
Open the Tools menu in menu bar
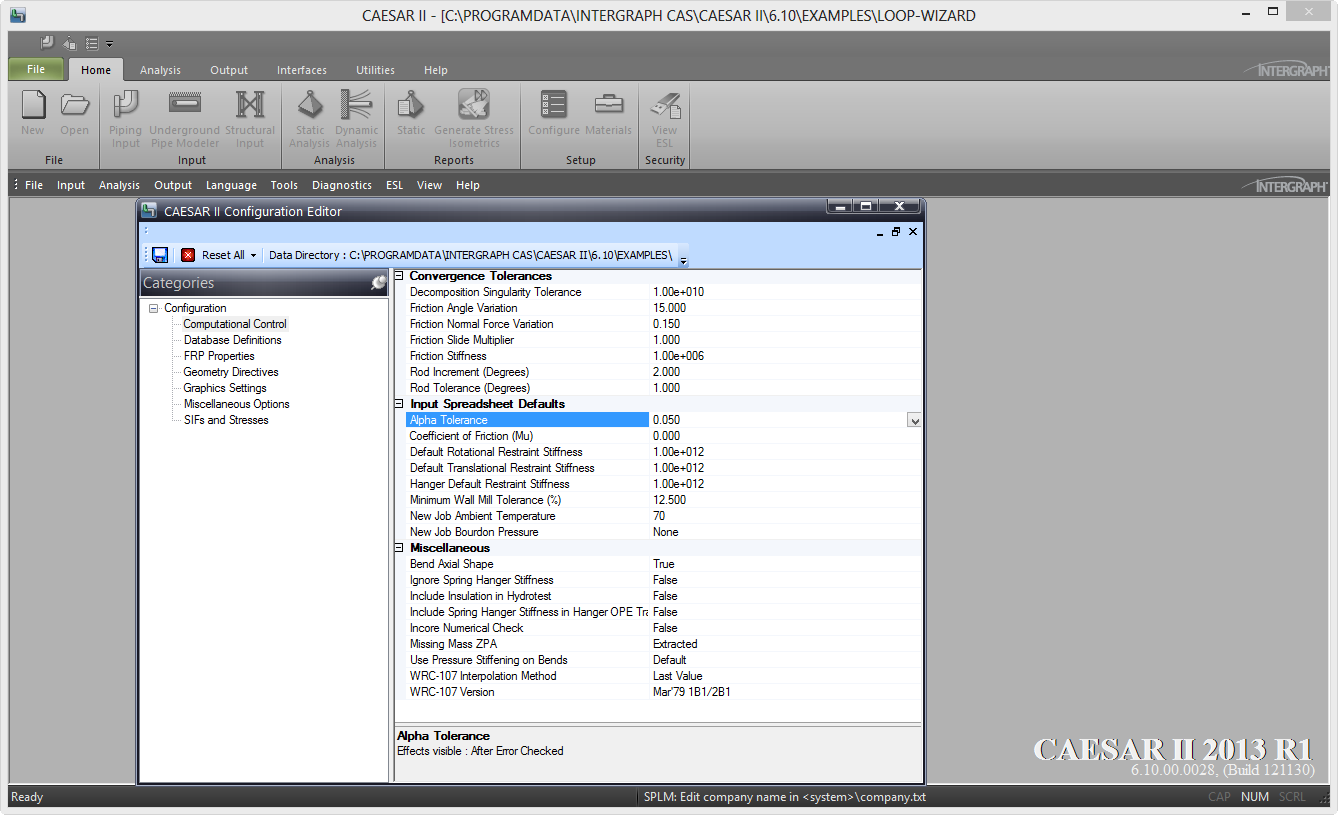click(x=284, y=185)
